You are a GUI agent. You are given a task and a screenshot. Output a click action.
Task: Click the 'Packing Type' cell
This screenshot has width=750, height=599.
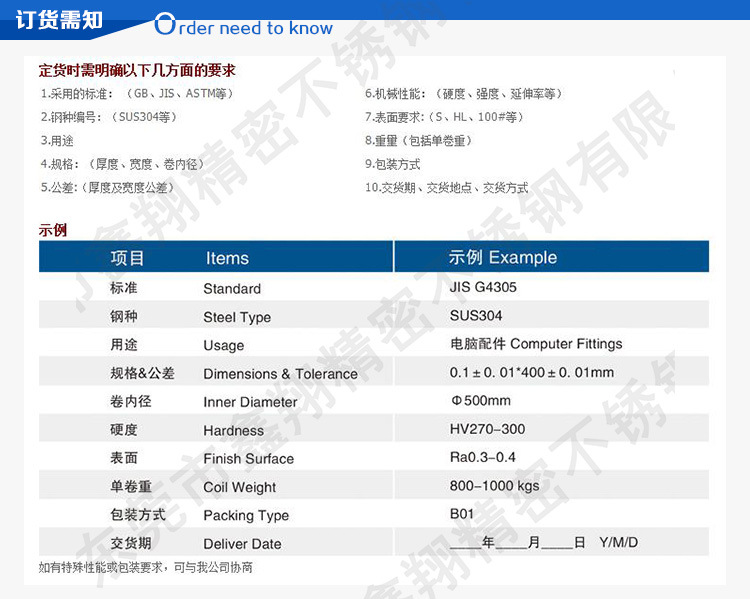(x=246, y=516)
